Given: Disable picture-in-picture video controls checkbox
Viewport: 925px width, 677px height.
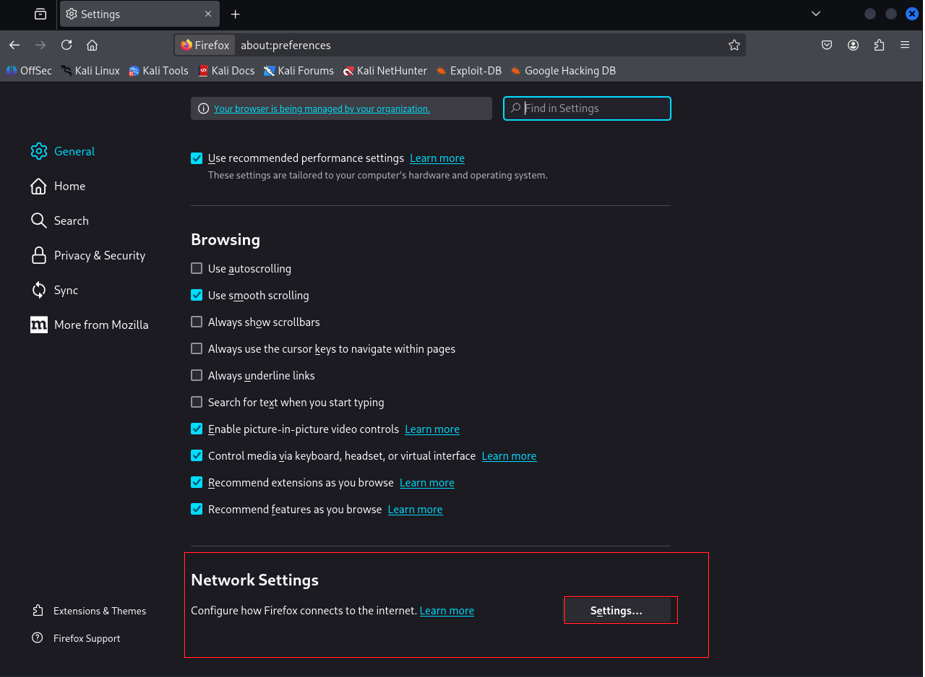Looking at the screenshot, I should (x=196, y=429).
